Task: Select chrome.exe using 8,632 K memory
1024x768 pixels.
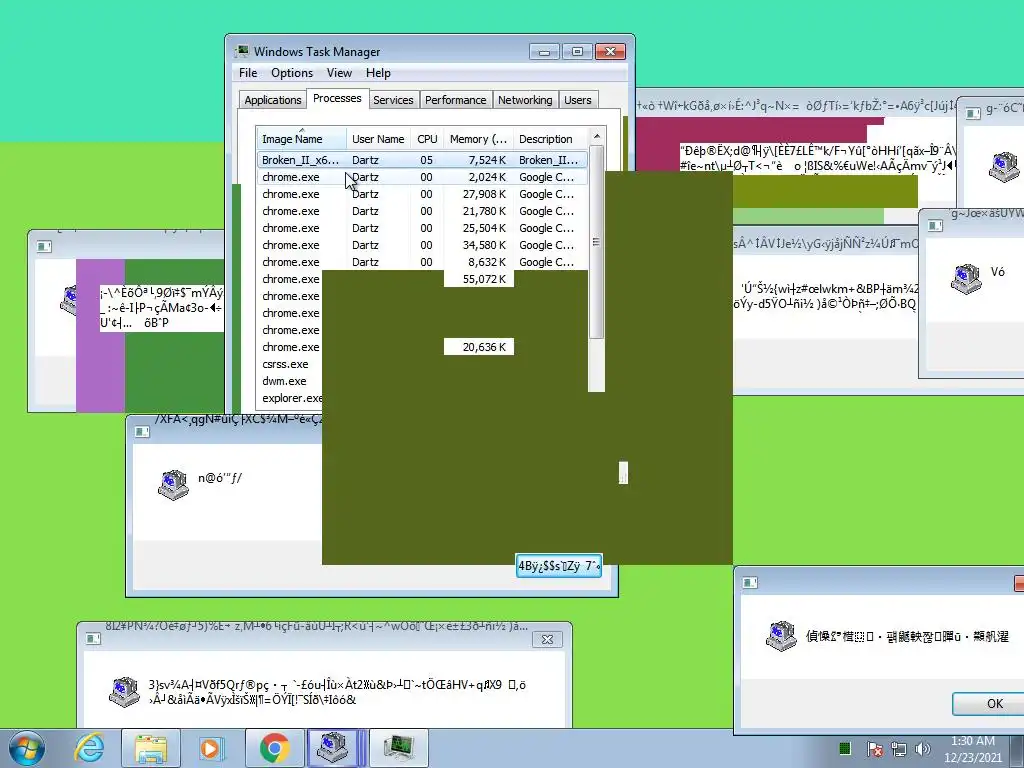Action: pyautogui.click(x=422, y=262)
